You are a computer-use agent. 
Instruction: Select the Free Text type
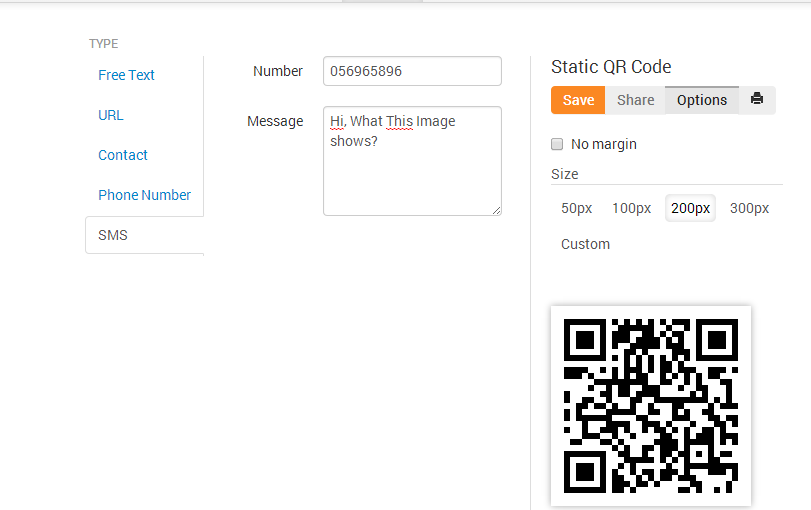pos(126,75)
